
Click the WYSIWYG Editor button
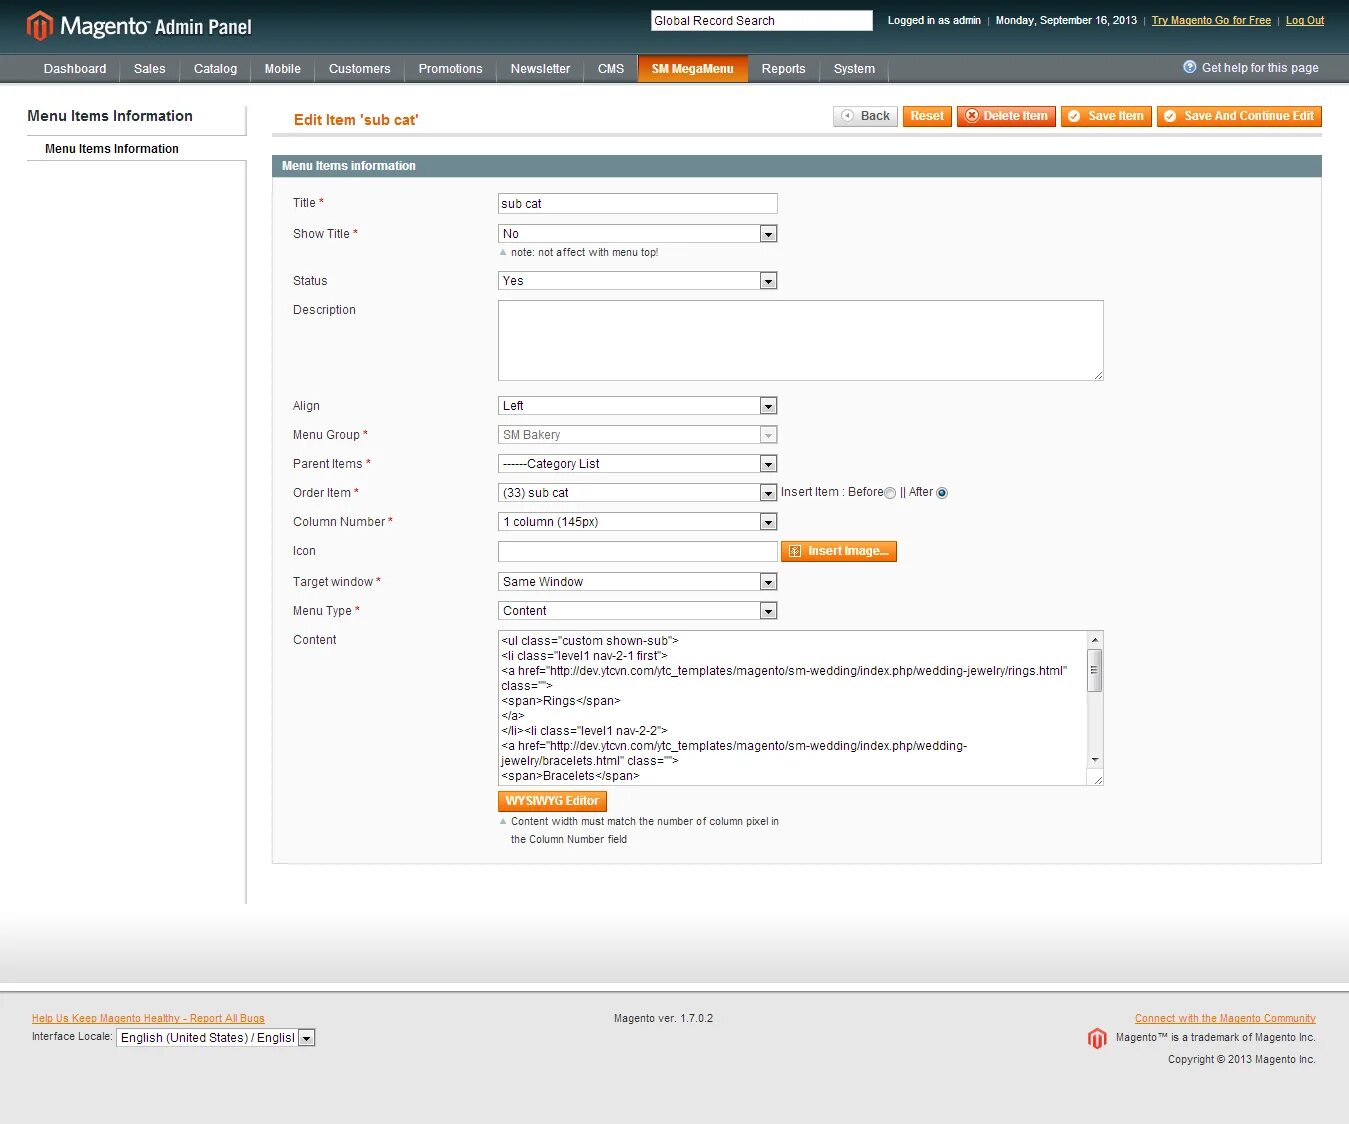coord(551,800)
